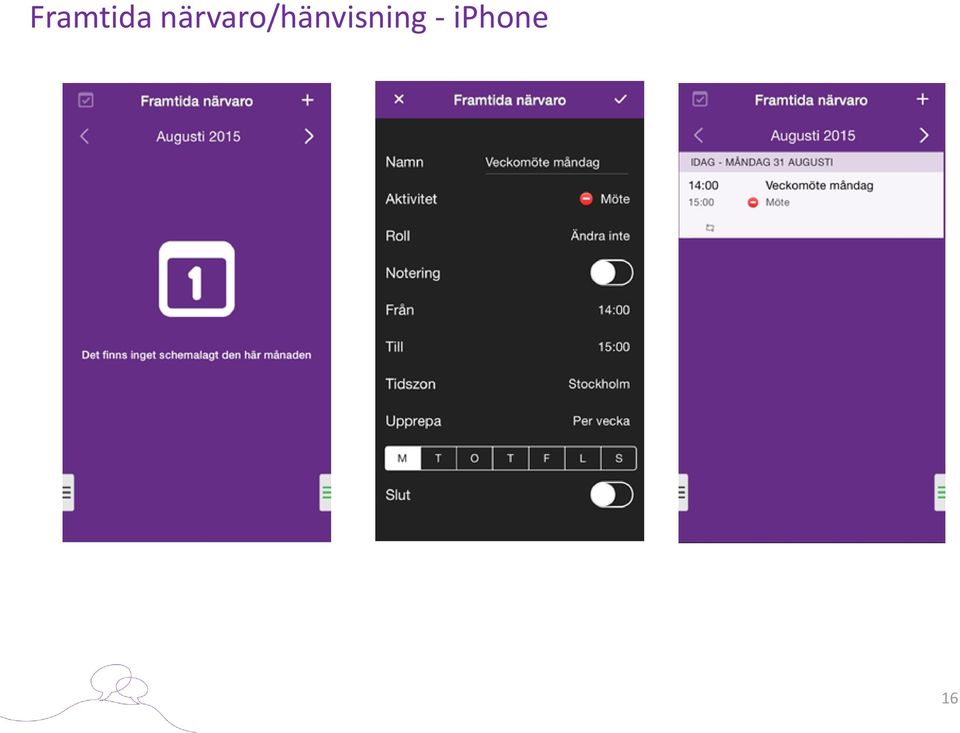This screenshot has width=960, height=733.
Task: Open the Aktivitet picker showing Möte
Action: tap(509, 199)
